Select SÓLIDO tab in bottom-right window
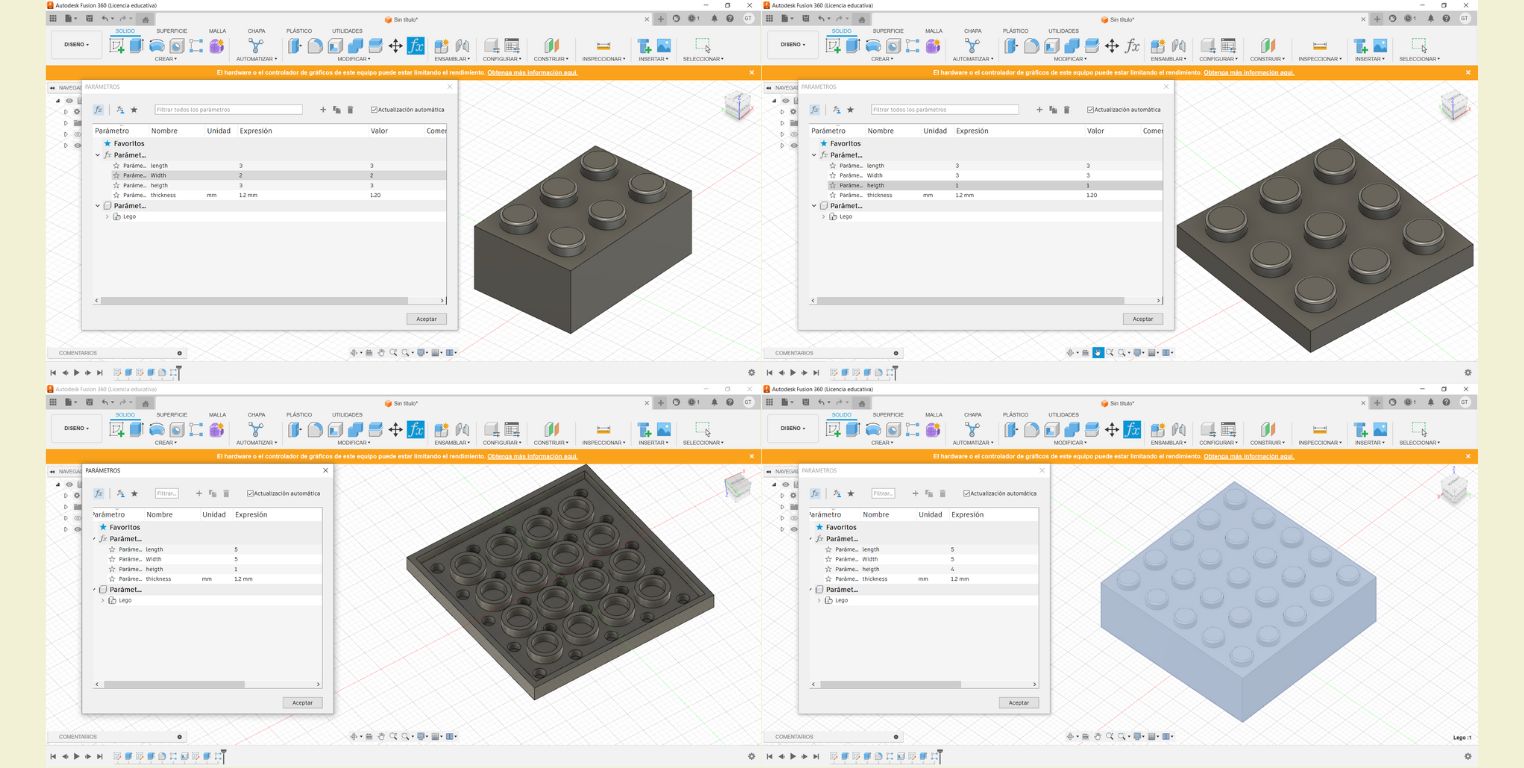Viewport: 1524px width, 768px height. [841, 415]
